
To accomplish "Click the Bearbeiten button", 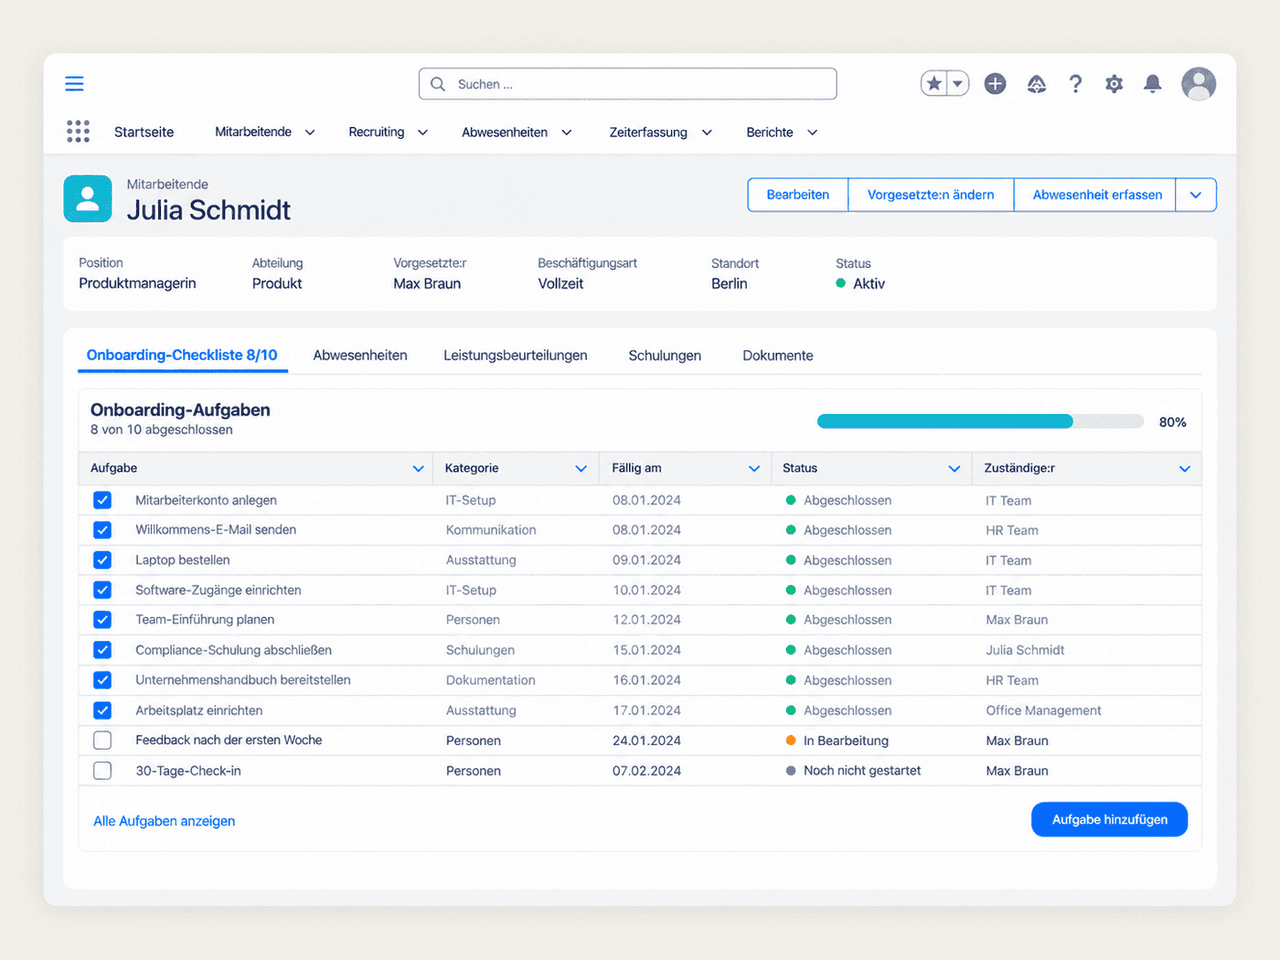I will coord(798,195).
